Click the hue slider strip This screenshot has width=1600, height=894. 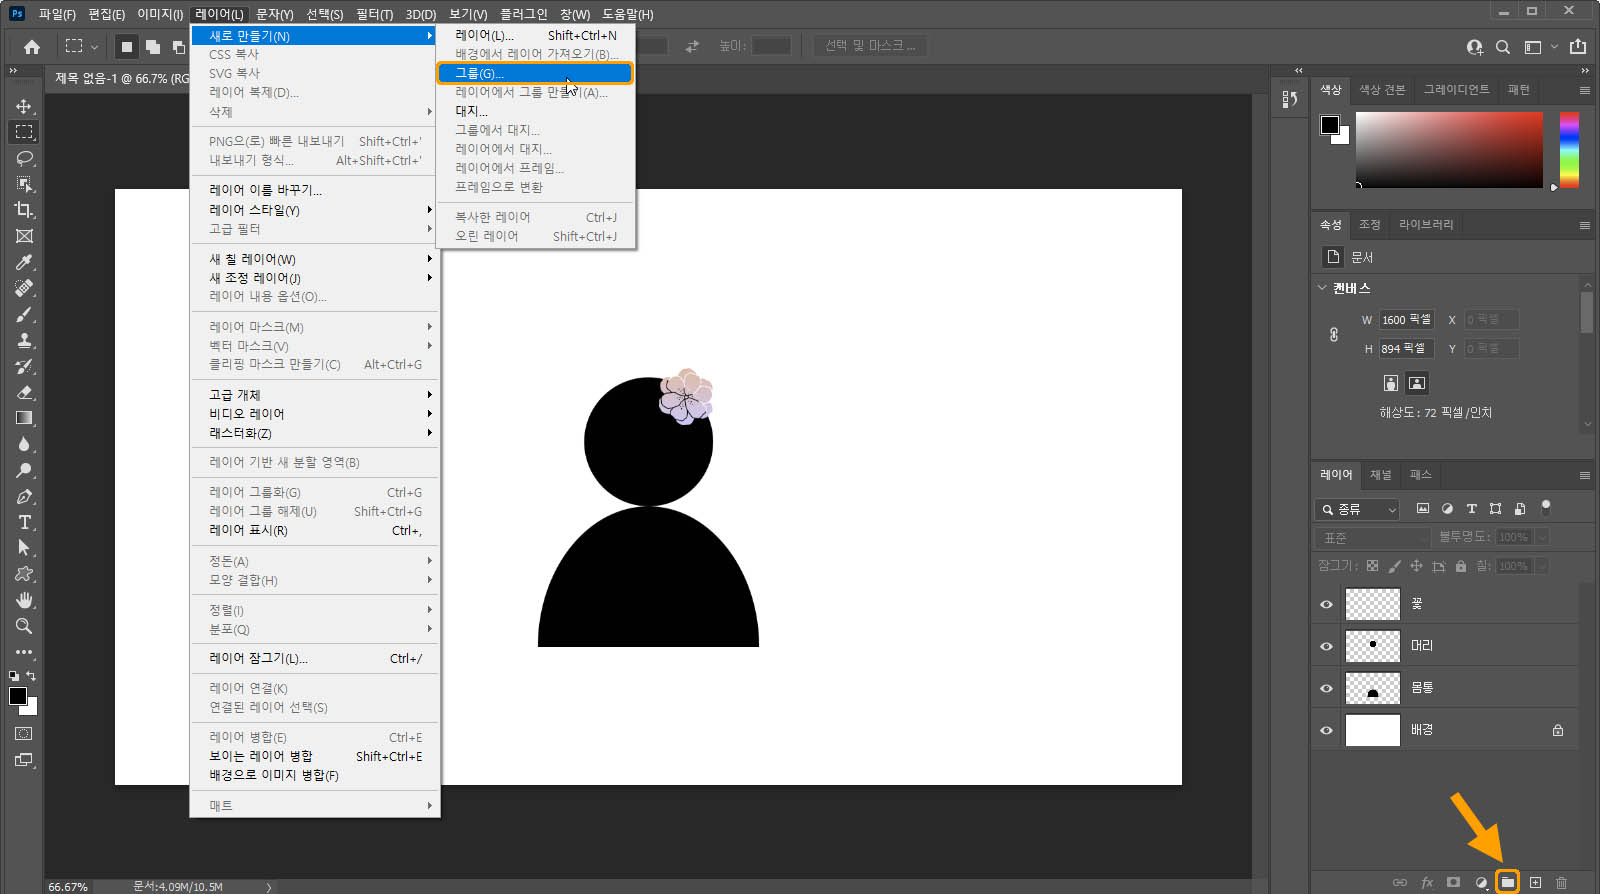(1569, 149)
